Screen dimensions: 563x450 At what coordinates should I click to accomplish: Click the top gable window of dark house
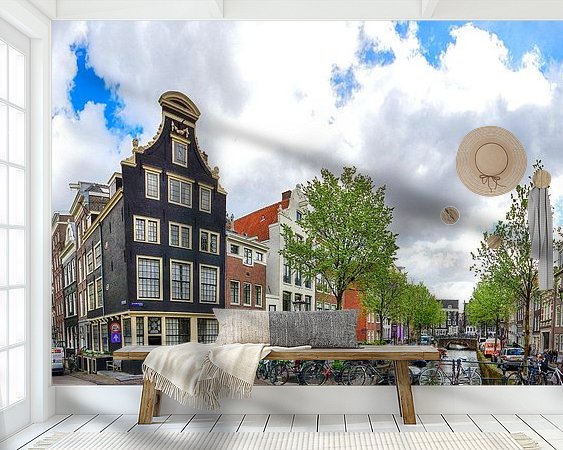click(x=180, y=153)
